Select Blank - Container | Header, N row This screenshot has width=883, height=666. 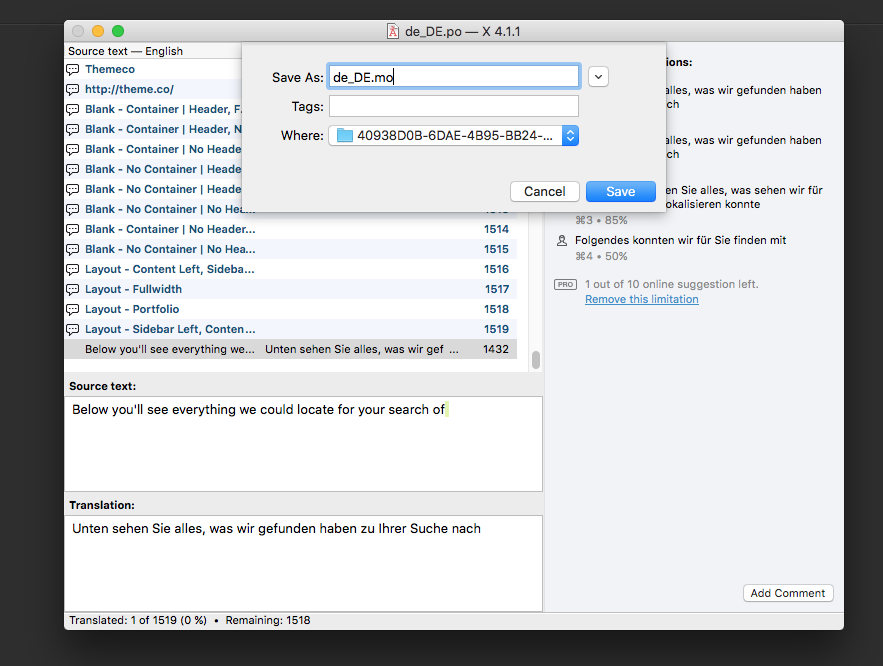(153, 129)
